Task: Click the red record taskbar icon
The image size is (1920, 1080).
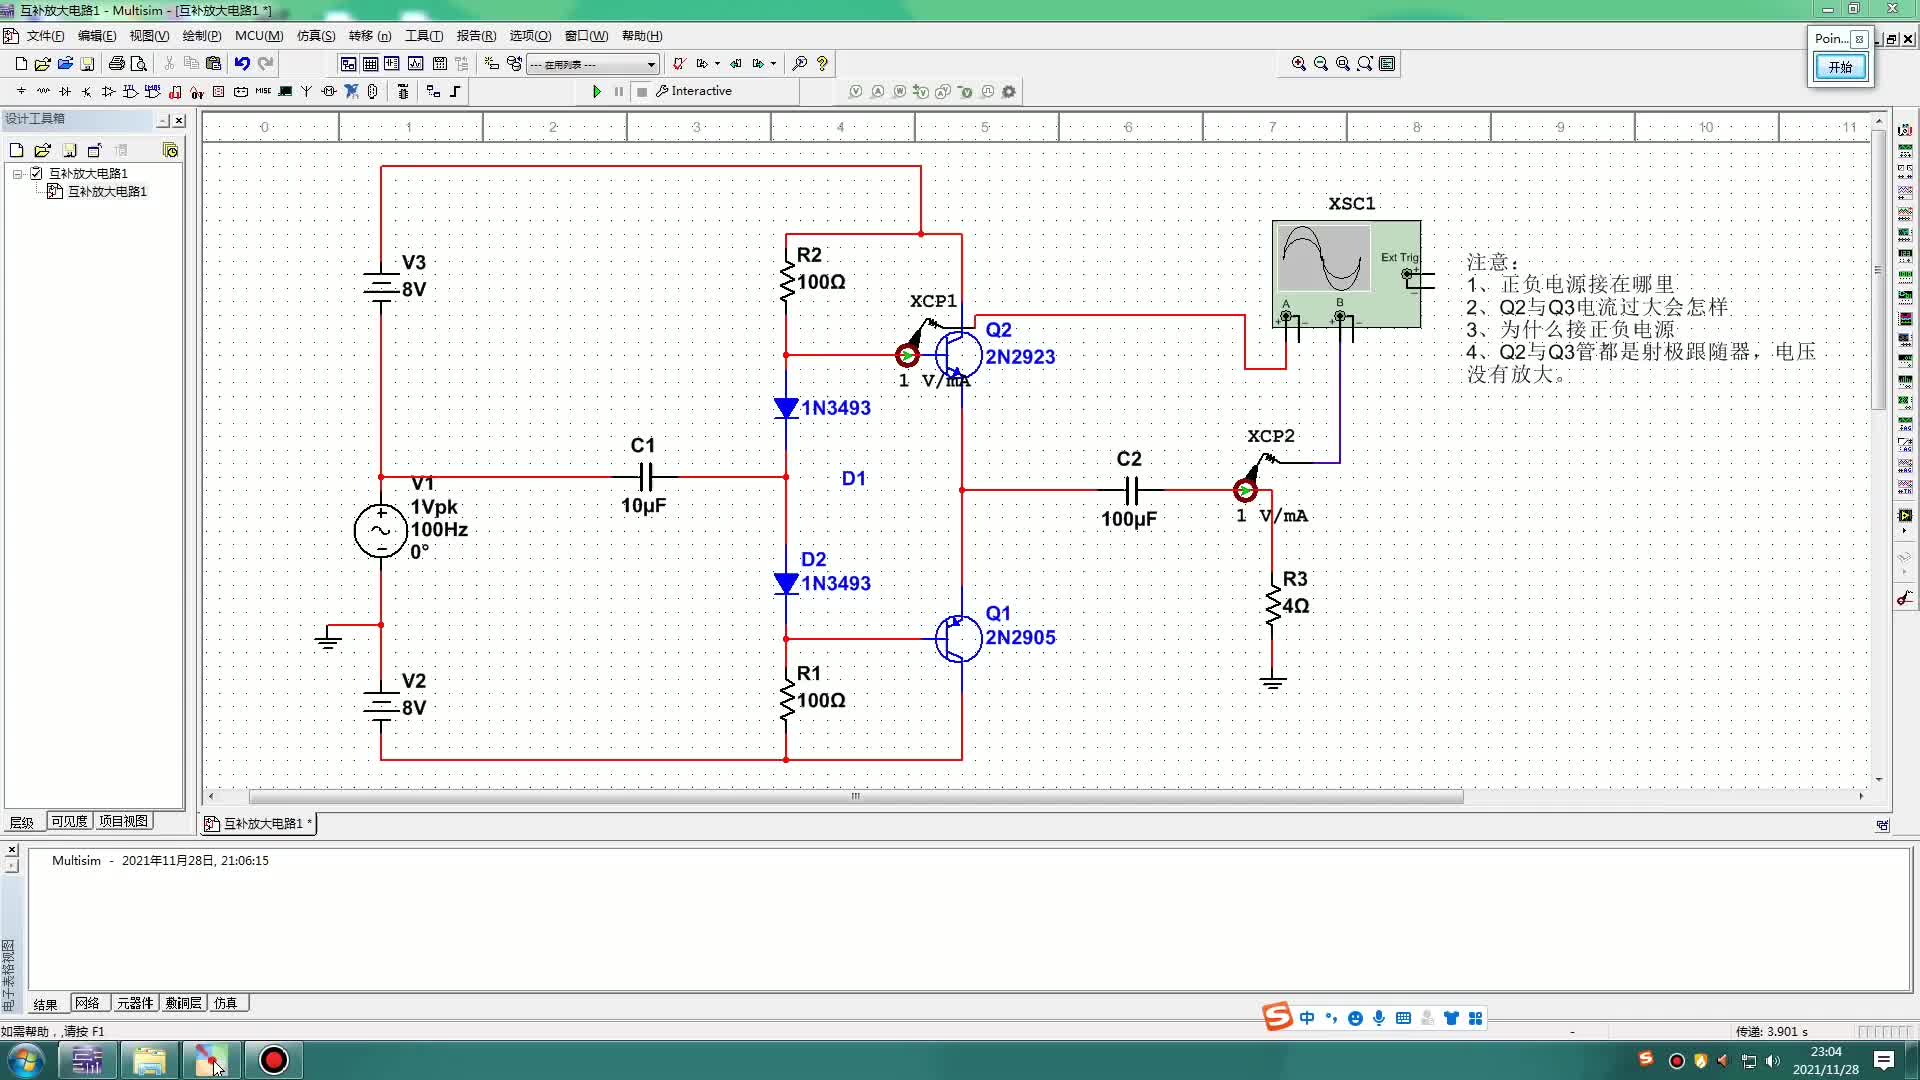Action: [x=273, y=1060]
